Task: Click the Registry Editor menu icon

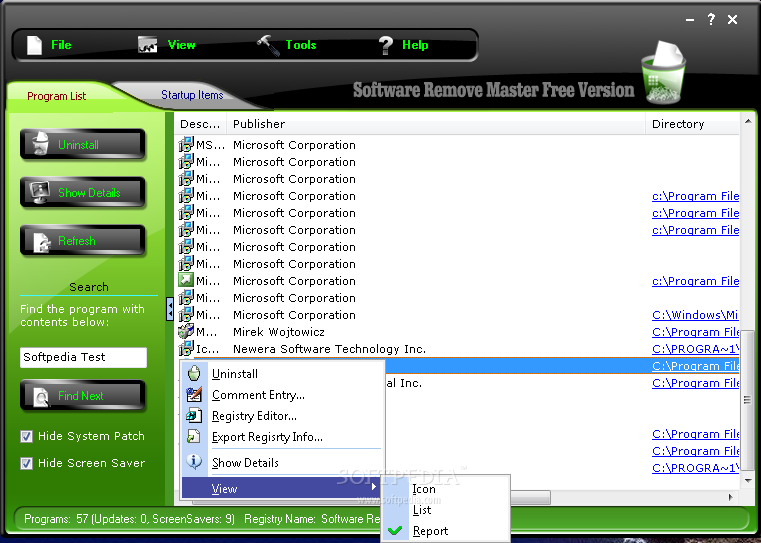Action: [194, 415]
